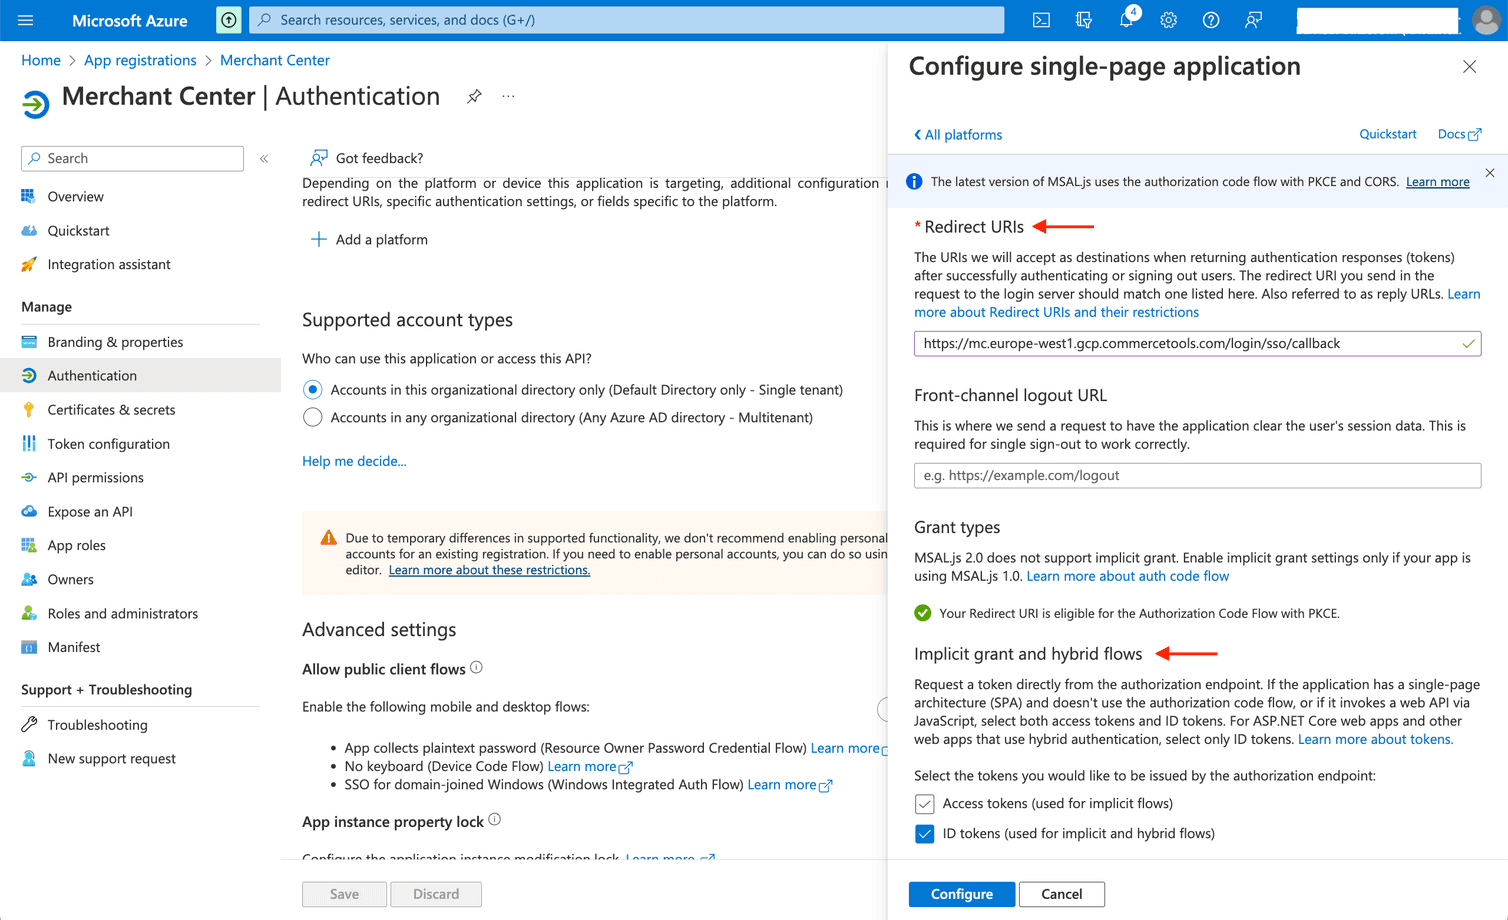
Task: Click the plus icon for Add a platform
Action: pos(318,239)
